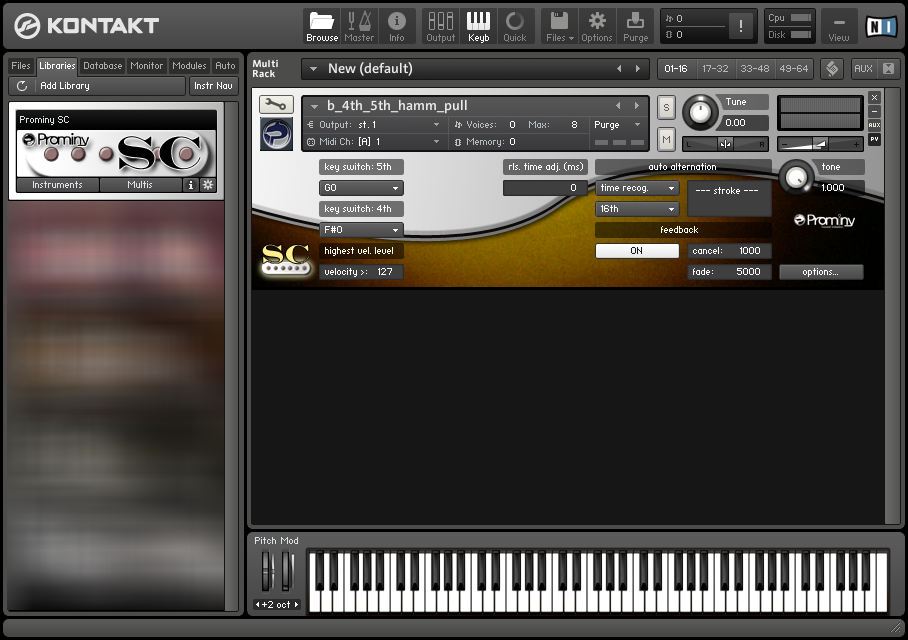908x640 pixels.
Task: Click the fade 5000 value field
Action: (729, 272)
